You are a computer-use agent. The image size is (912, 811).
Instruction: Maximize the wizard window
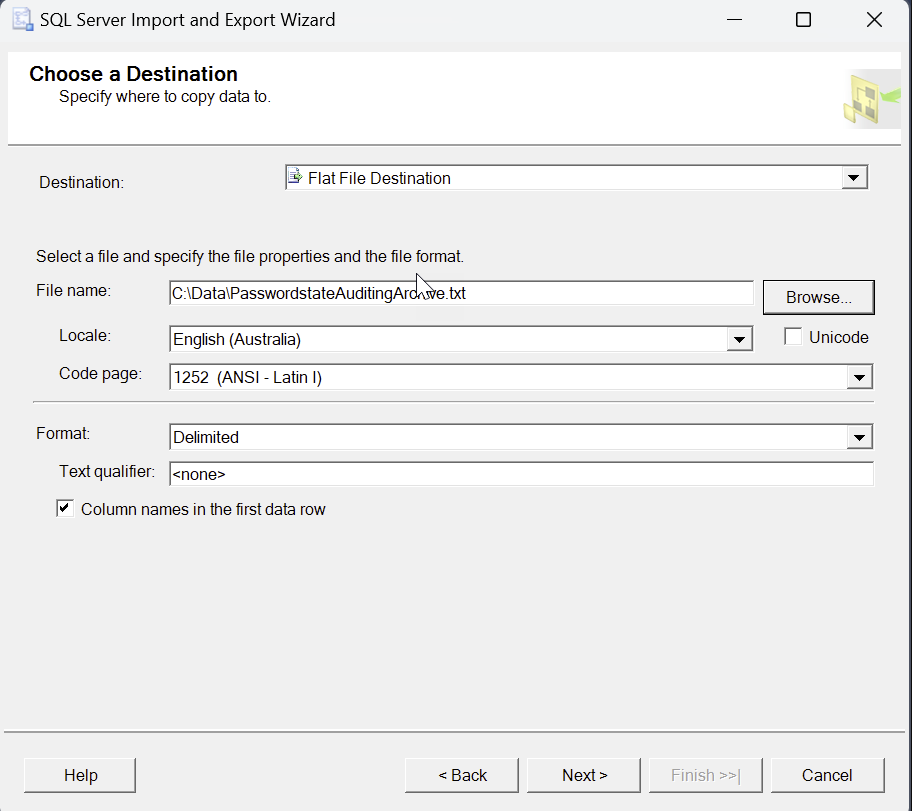click(803, 20)
